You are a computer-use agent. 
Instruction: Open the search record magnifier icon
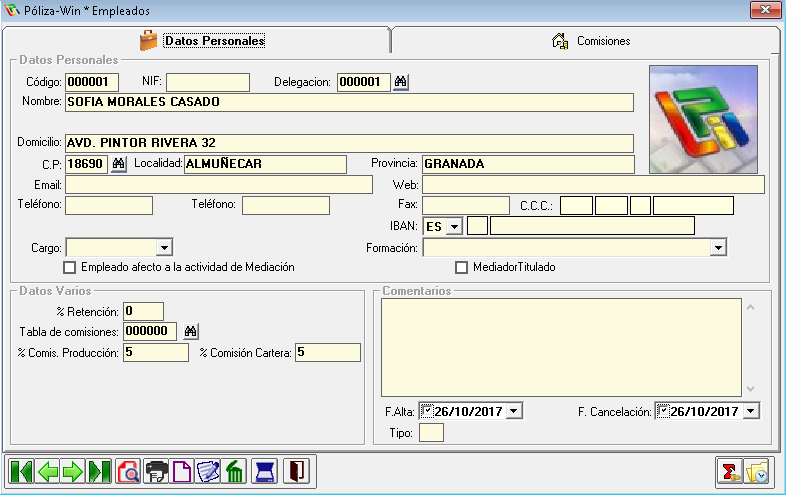(x=128, y=471)
